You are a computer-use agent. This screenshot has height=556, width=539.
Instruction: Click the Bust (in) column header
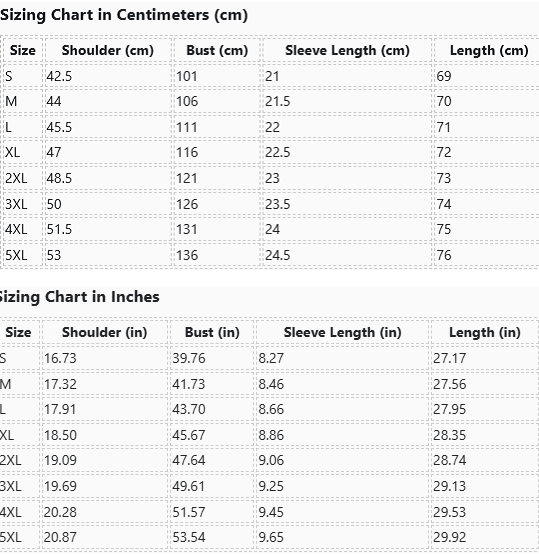coord(212,333)
